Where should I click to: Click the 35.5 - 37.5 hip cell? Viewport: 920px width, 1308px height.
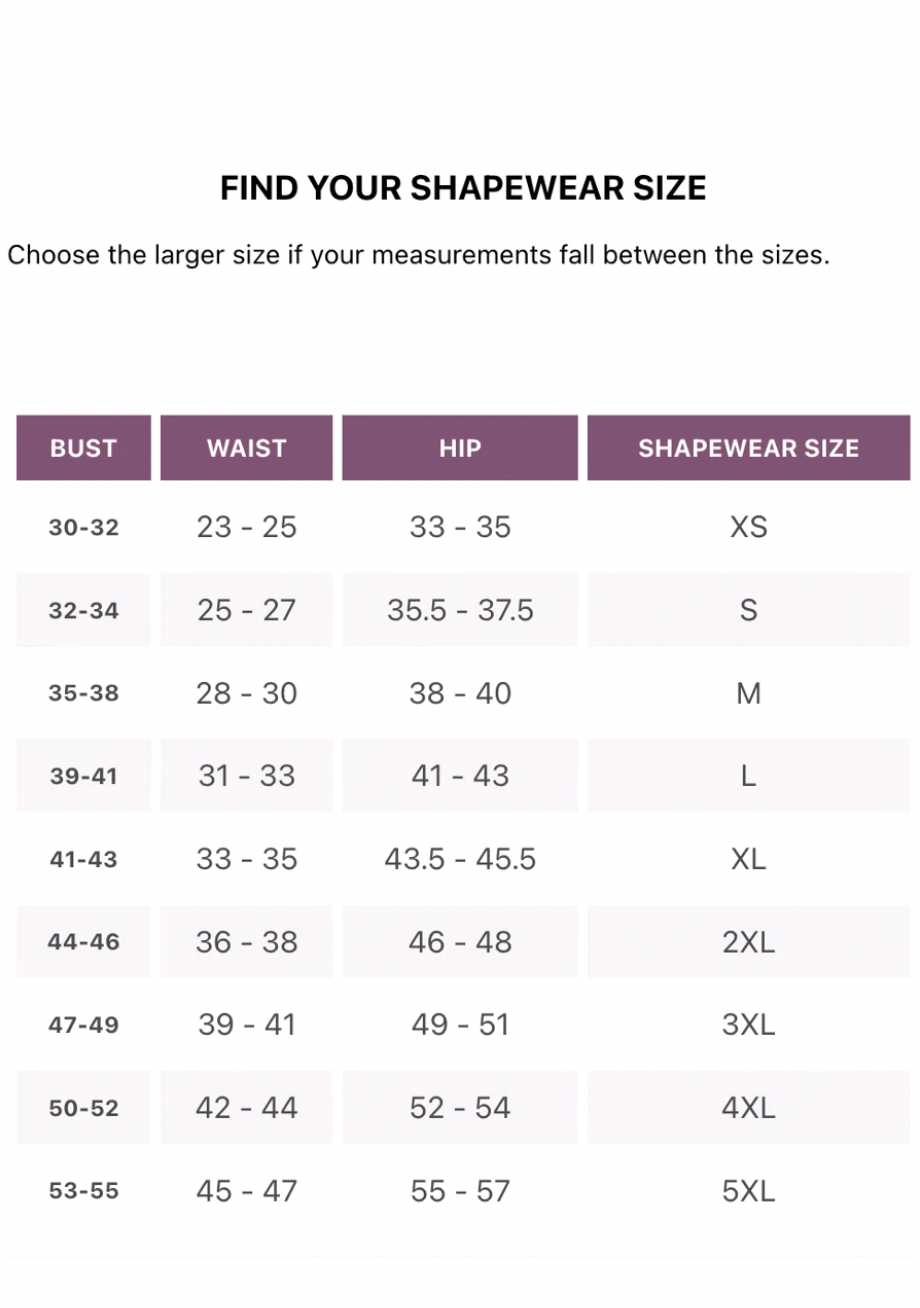click(x=460, y=610)
